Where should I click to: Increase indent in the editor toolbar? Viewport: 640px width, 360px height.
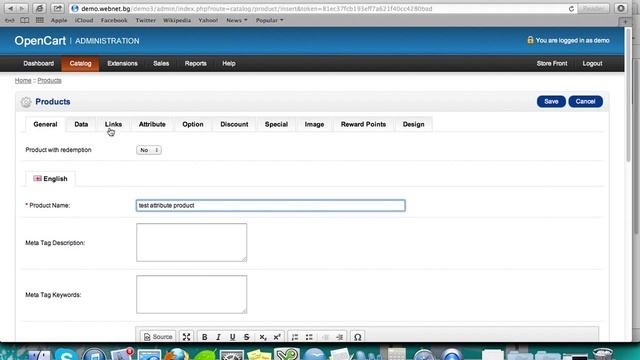(x=340, y=337)
